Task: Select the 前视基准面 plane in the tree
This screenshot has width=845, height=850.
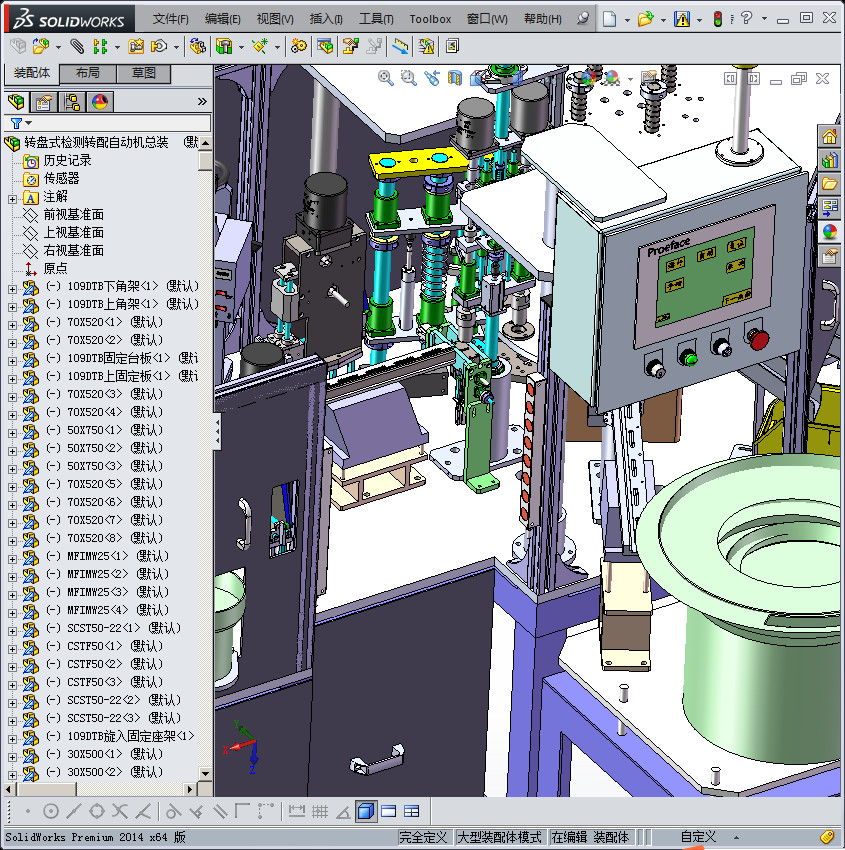Action: [73, 215]
